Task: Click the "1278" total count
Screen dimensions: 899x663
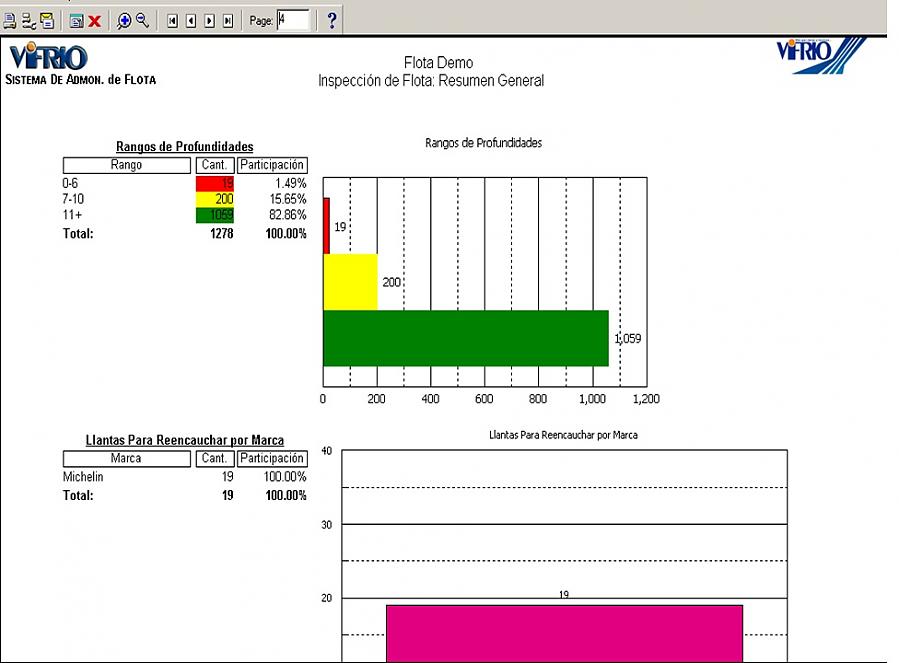Action: tap(222, 233)
